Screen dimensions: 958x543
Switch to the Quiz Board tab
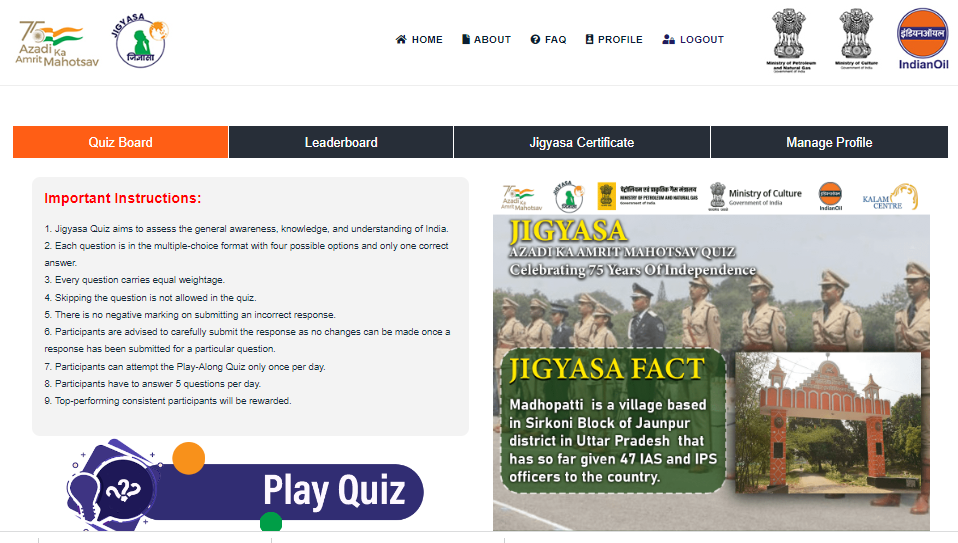tap(120, 142)
